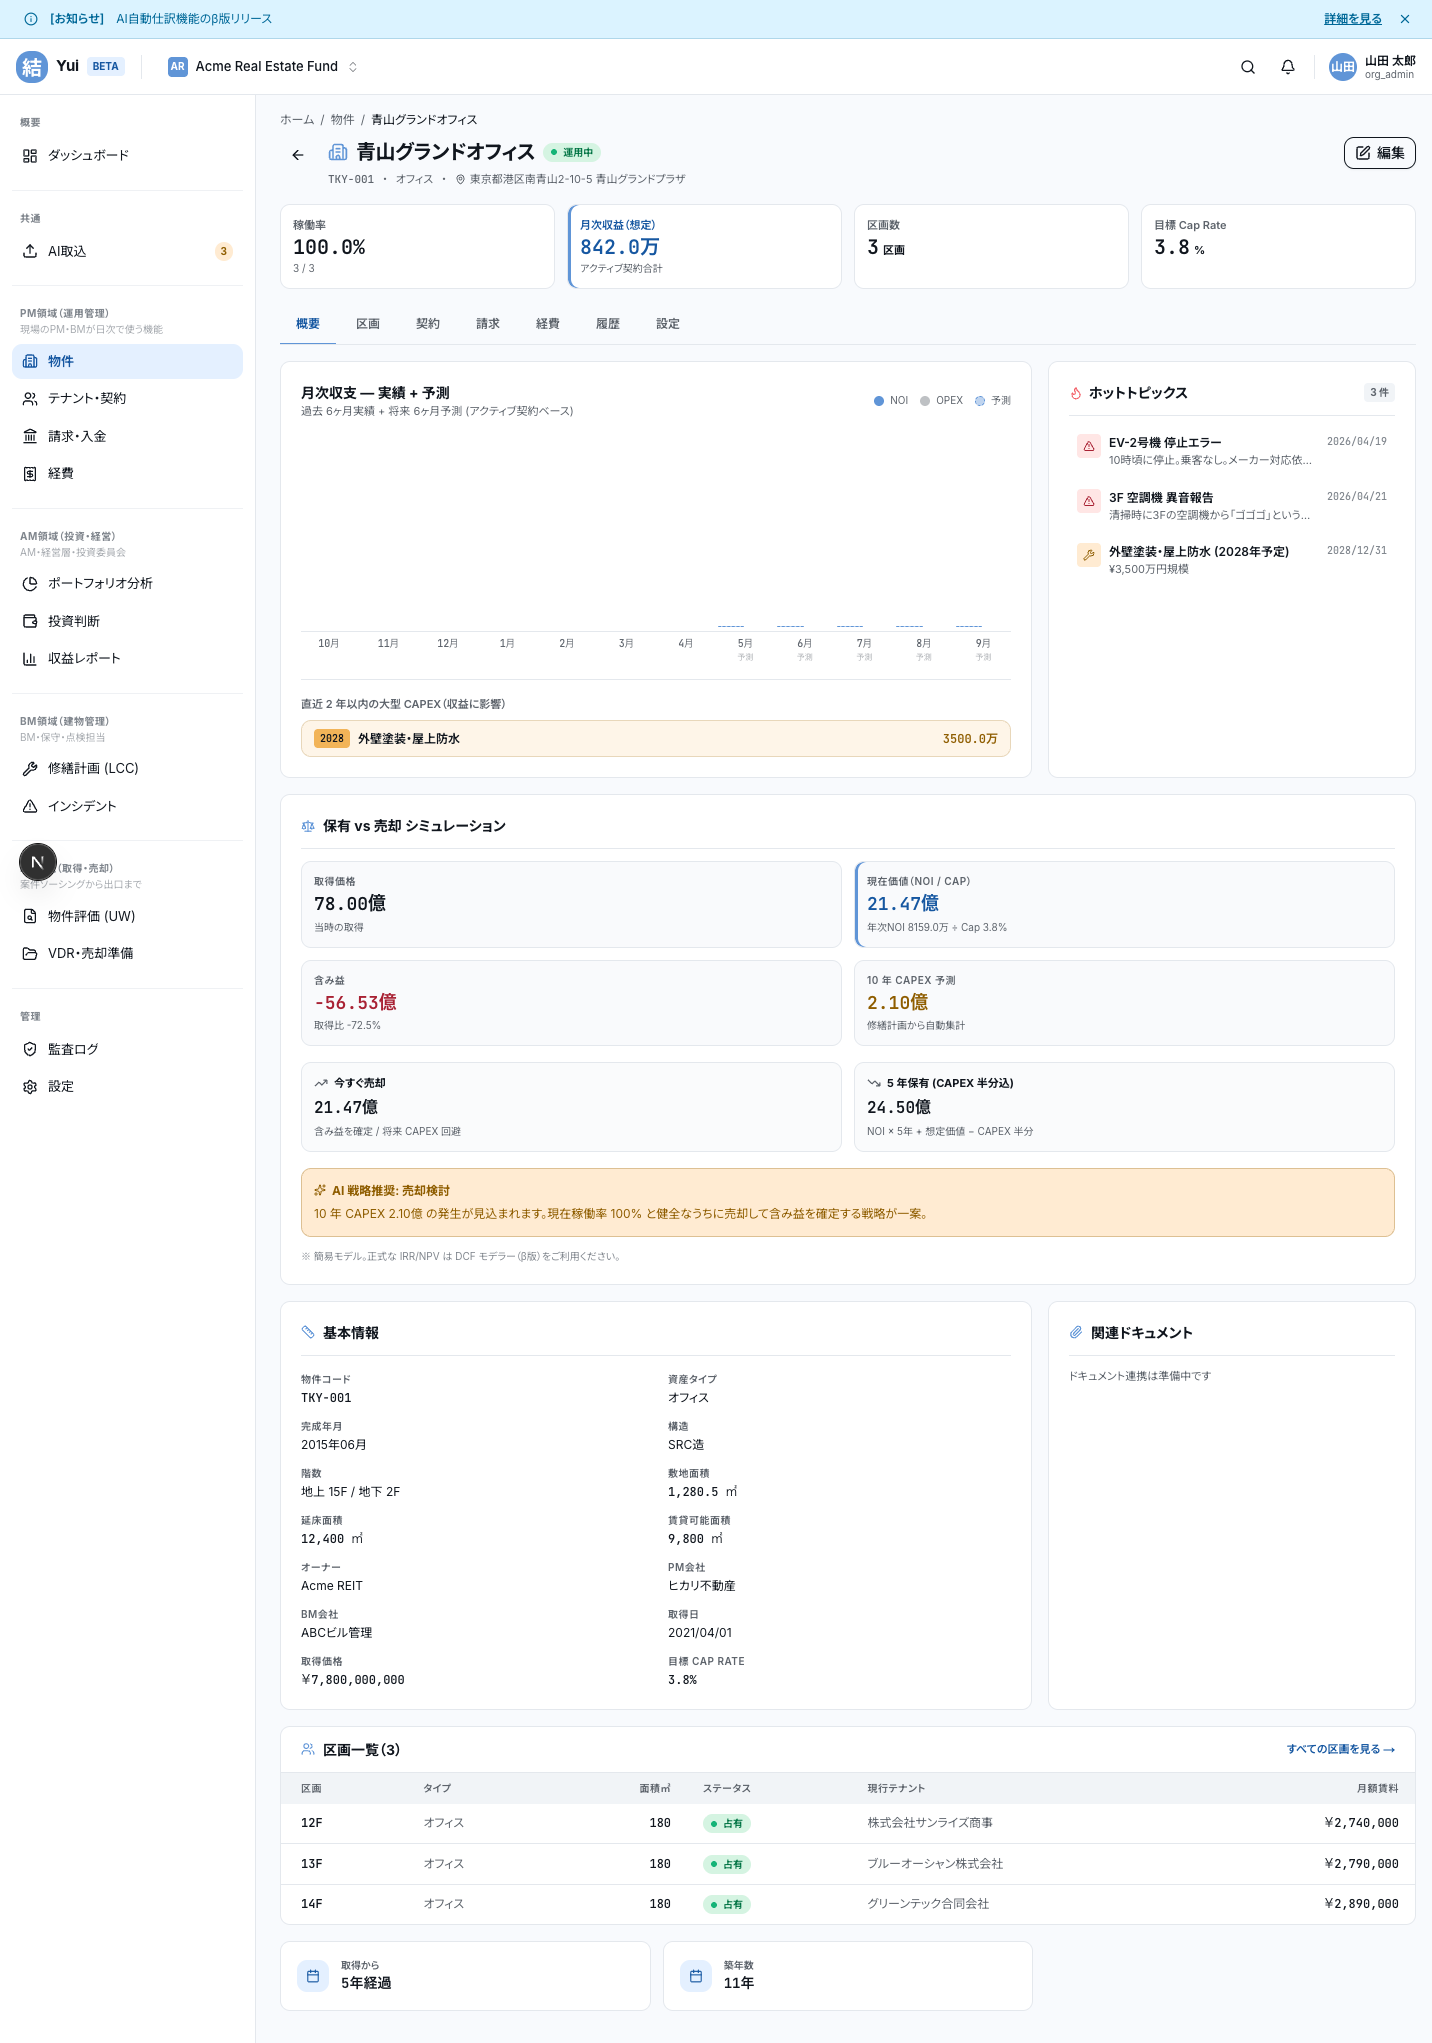Click the 編集 edit button
Screen dimensions: 1432x2043
pos(1380,153)
